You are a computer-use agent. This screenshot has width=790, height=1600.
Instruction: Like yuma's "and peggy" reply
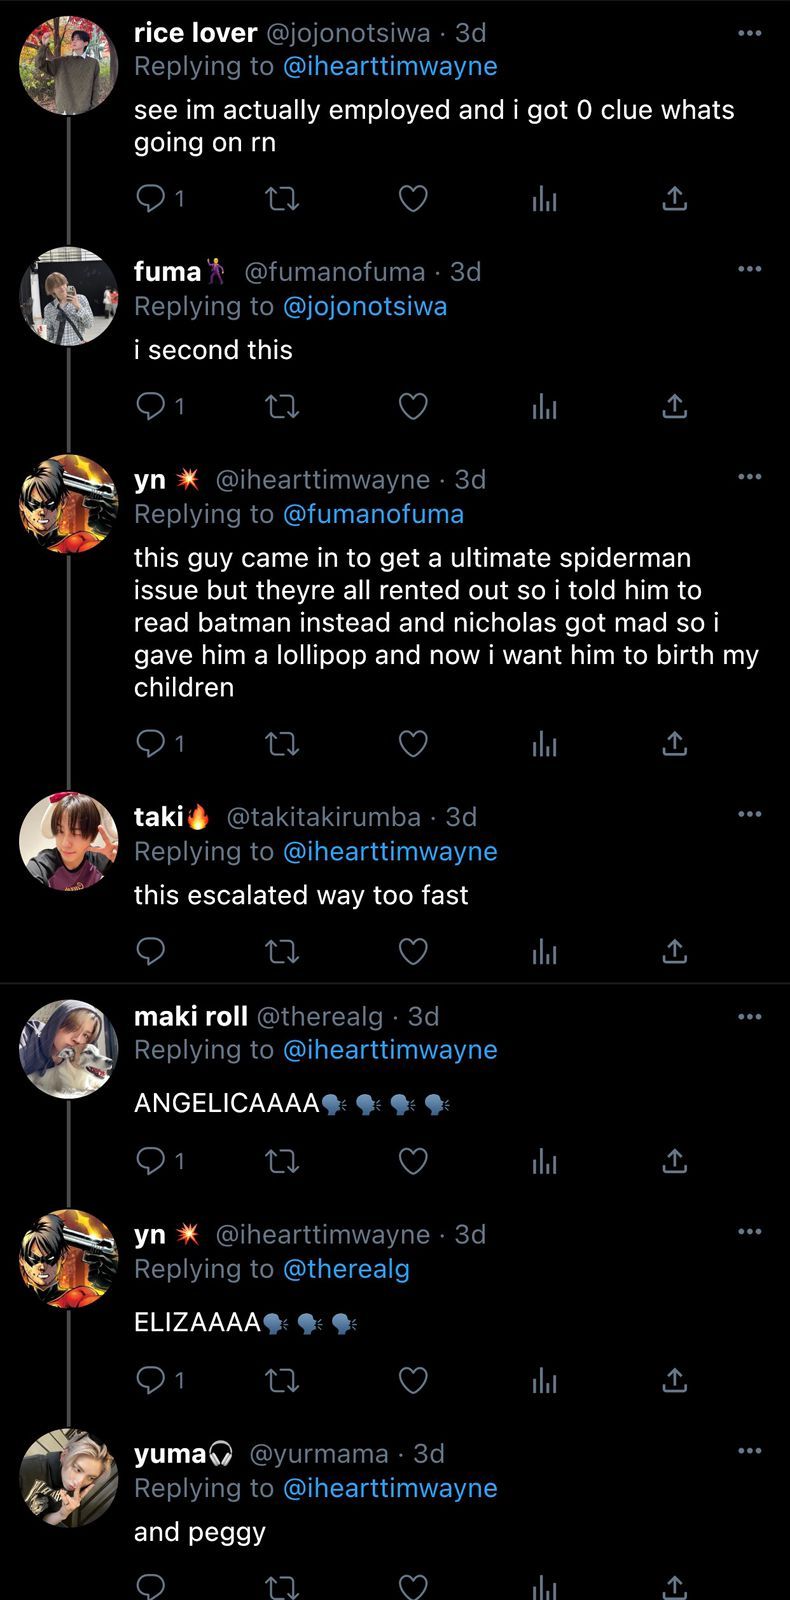[413, 1586]
